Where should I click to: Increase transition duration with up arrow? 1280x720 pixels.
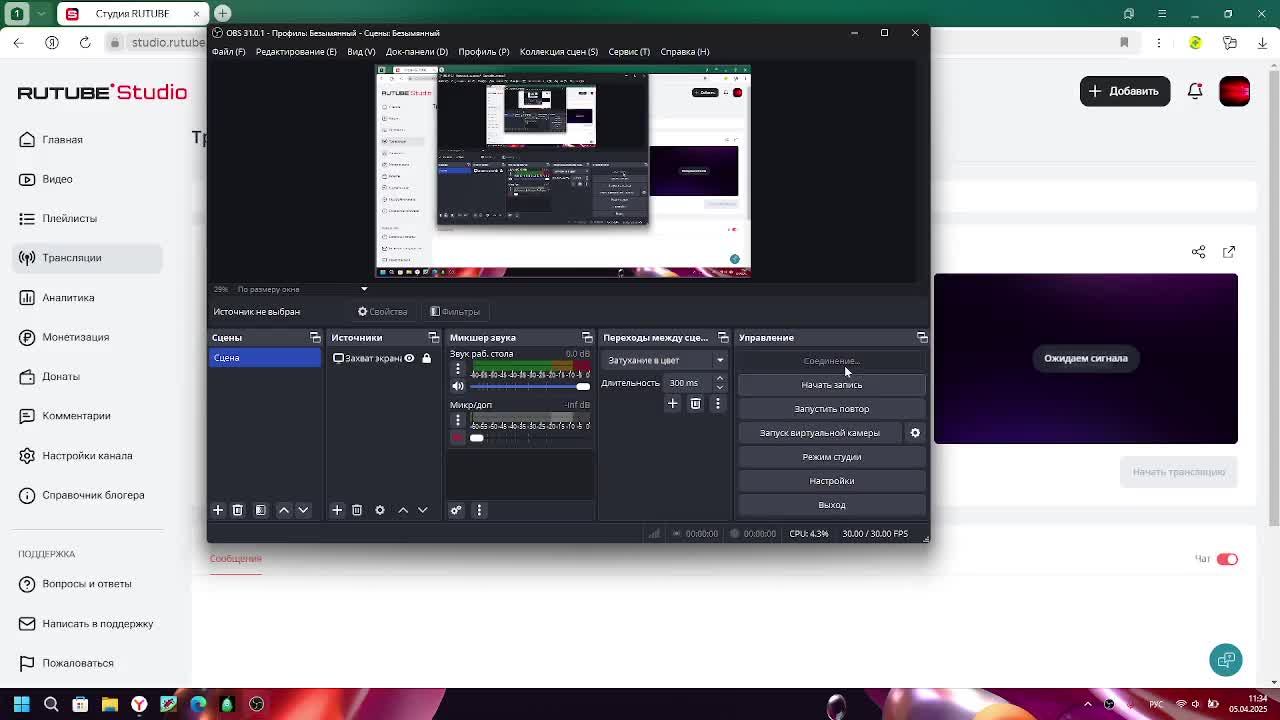coord(720,379)
